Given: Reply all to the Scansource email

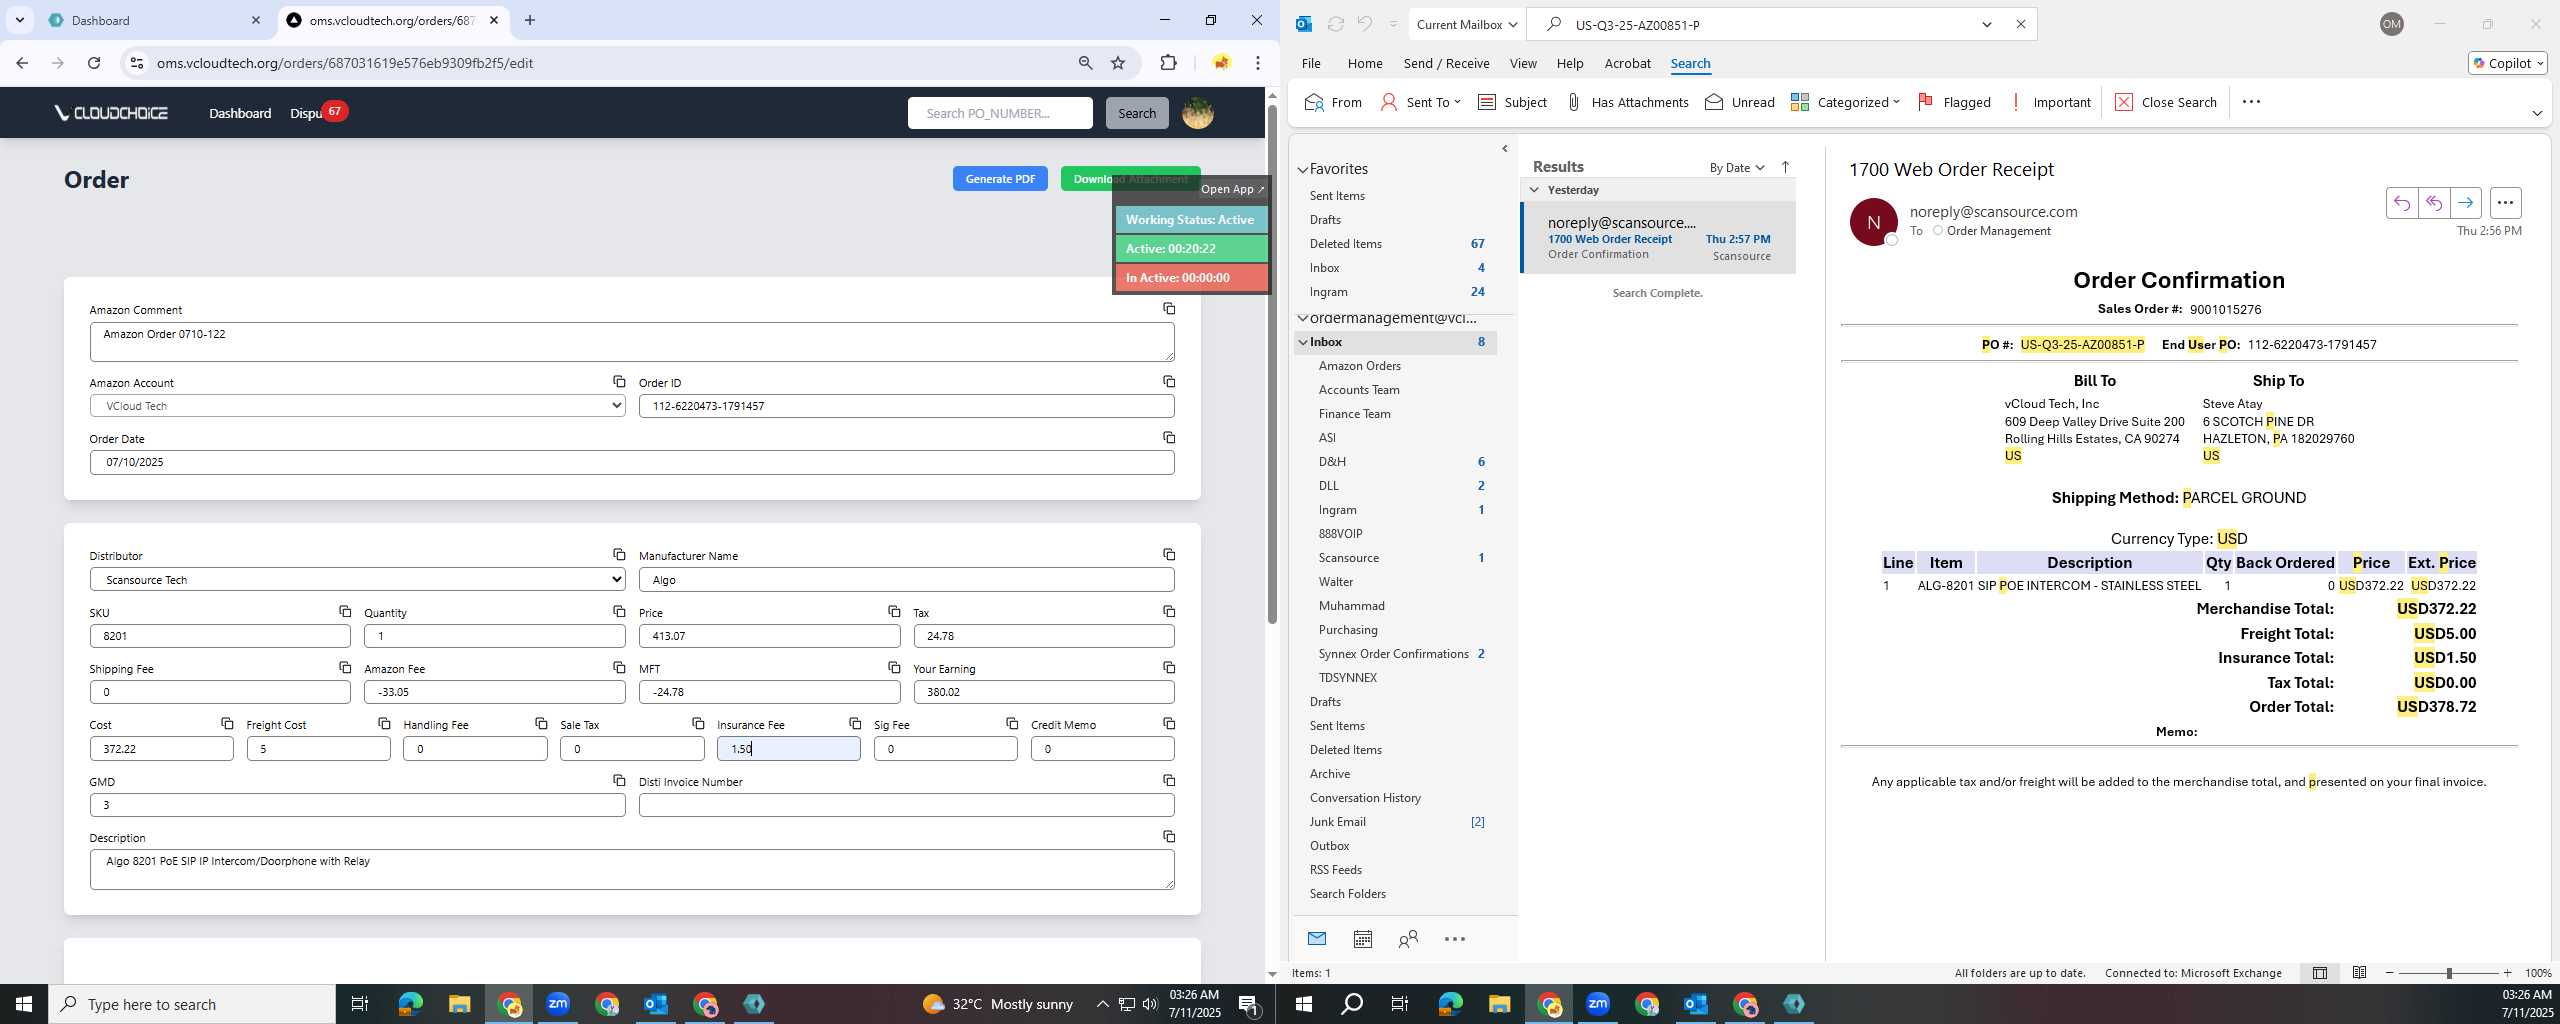Looking at the screenshot, I should [x=2433, y=203].
